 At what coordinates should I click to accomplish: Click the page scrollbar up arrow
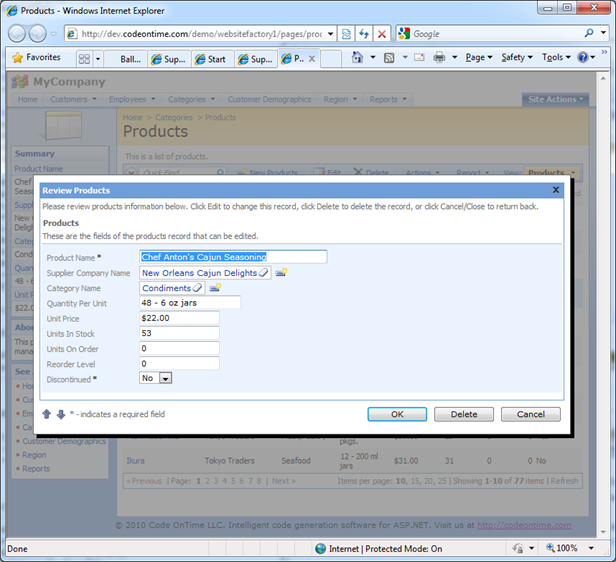coord(603,79)
